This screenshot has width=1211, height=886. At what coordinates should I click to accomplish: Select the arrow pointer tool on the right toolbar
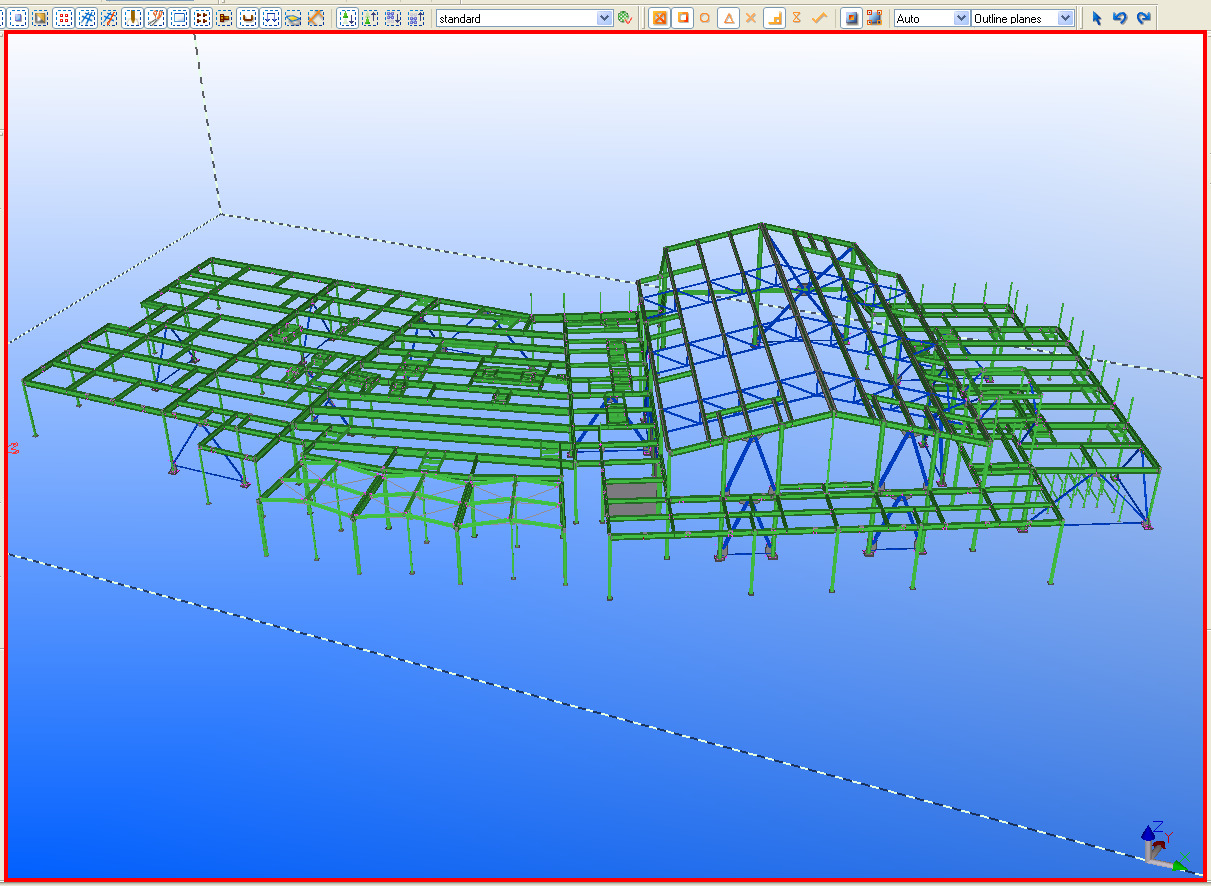[x=1096, y=17]
